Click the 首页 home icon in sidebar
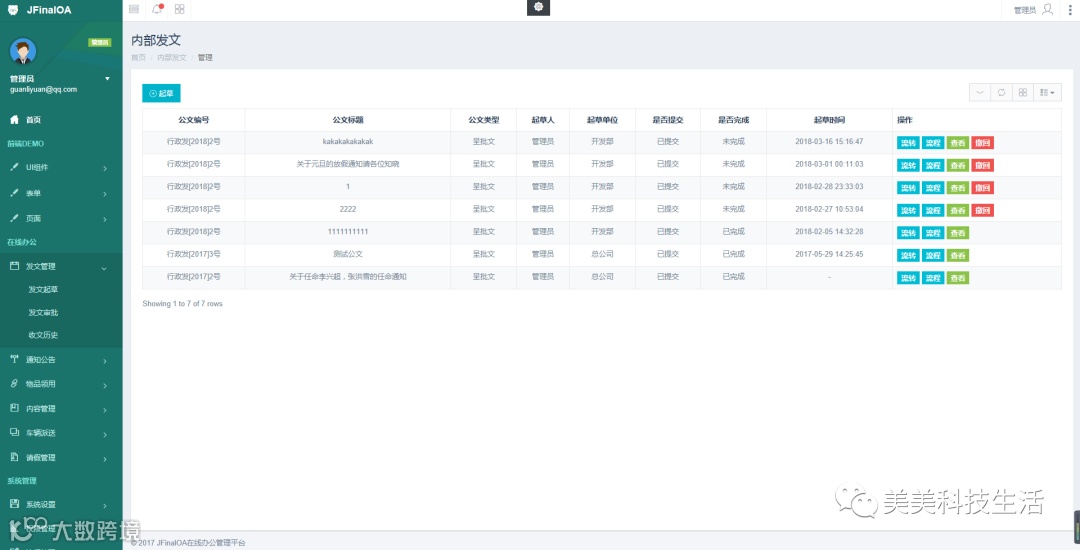Image resolution: width=1080 pixels, height=550 pixels. coord(14,120)
